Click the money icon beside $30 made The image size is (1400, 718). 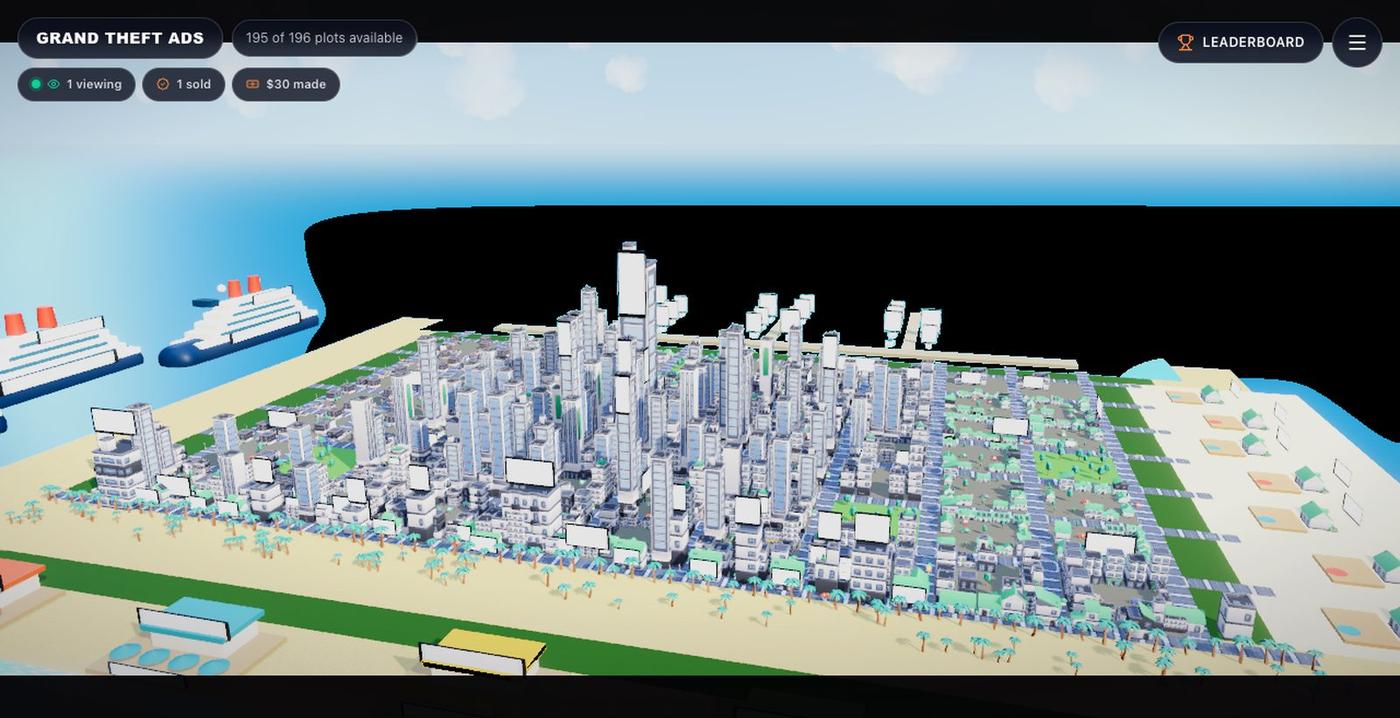[252, 84]
